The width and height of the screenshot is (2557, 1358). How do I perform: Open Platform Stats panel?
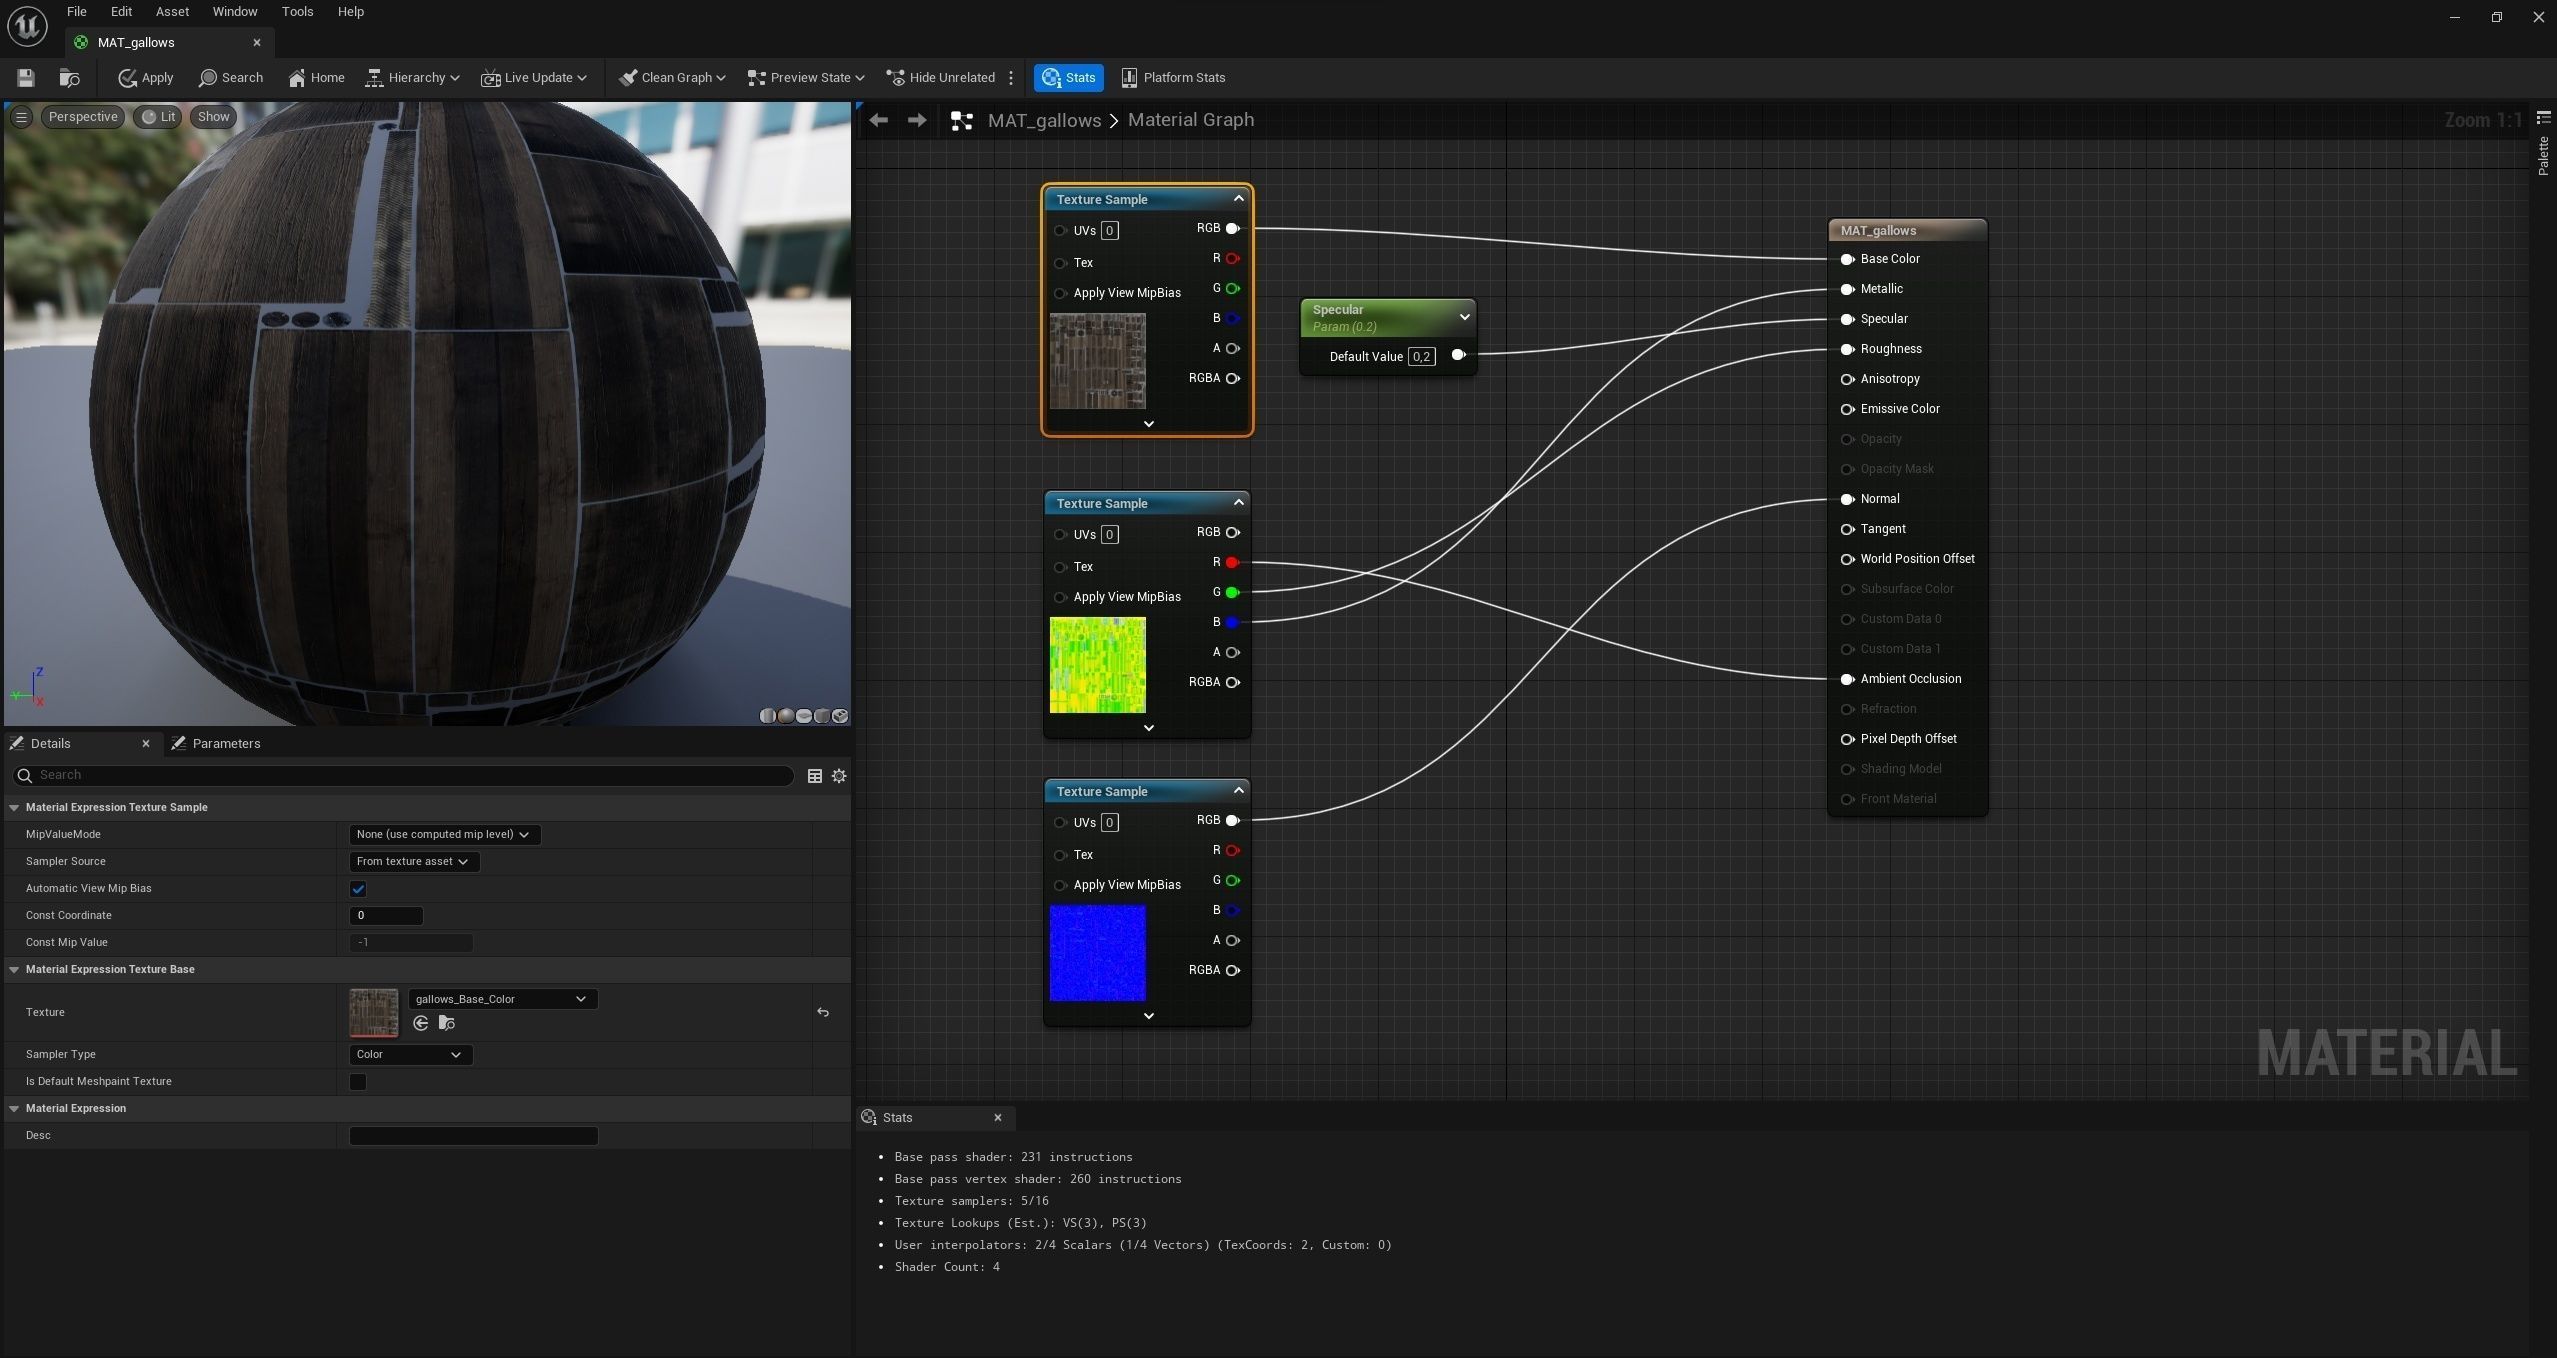coord(1173,77)
